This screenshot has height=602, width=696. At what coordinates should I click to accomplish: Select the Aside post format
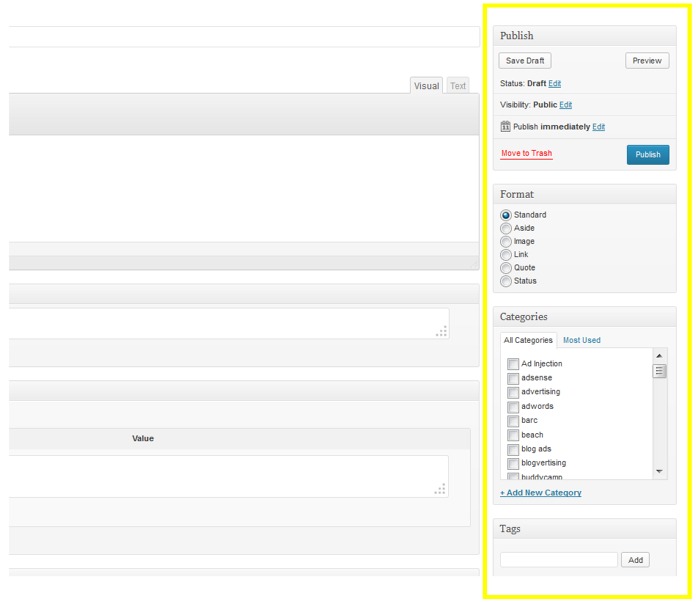(506, 228)
